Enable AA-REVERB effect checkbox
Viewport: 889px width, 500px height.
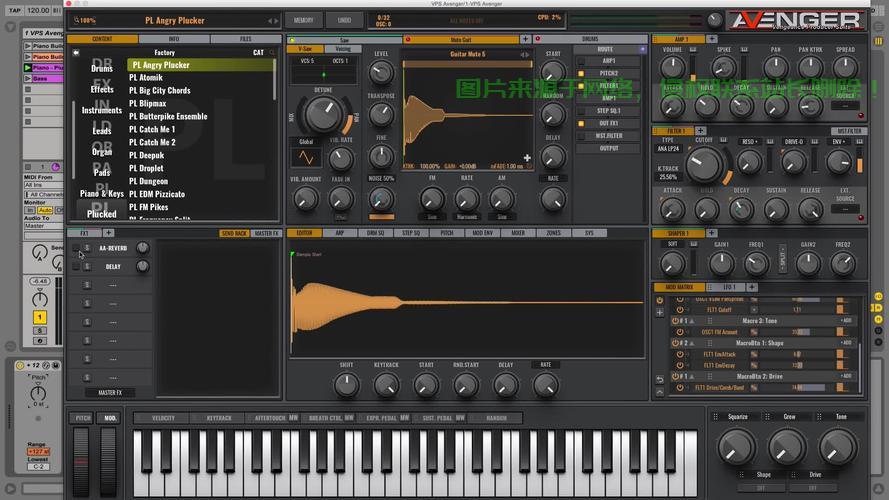pyautogui.click(x=75, y=248)
